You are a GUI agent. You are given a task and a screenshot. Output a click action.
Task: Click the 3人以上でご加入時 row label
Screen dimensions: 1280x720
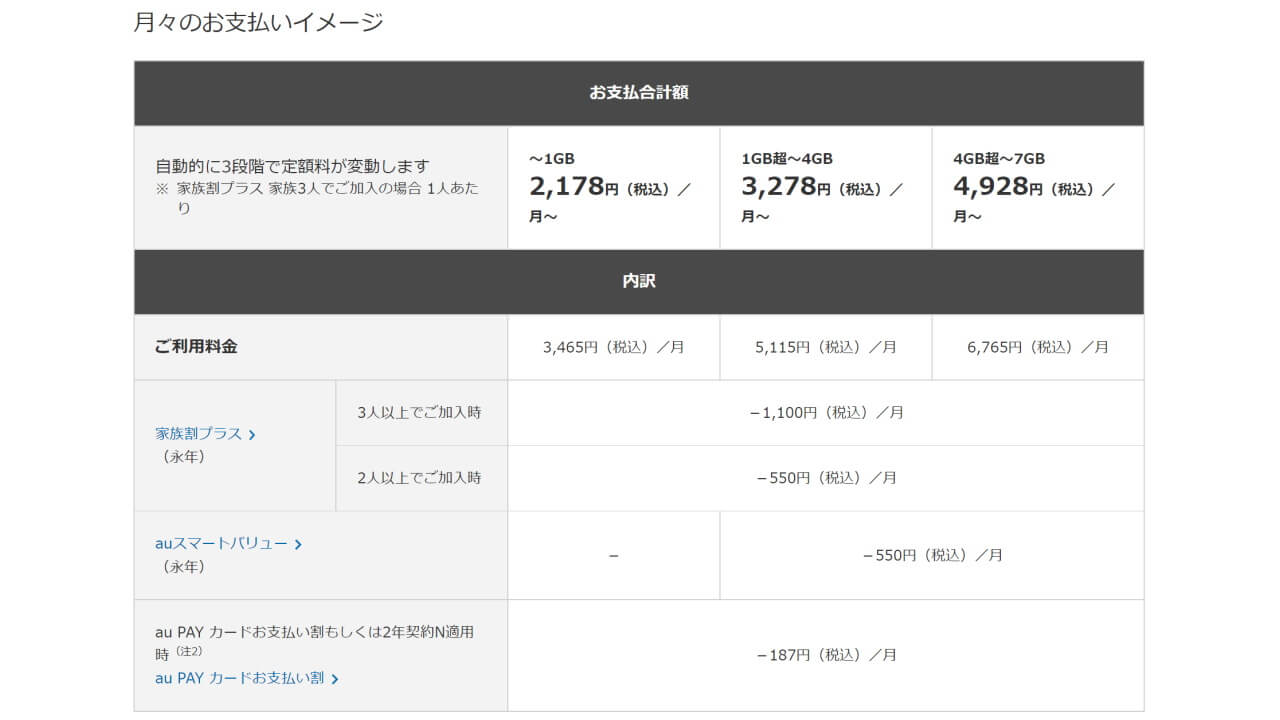pos(419,412)
